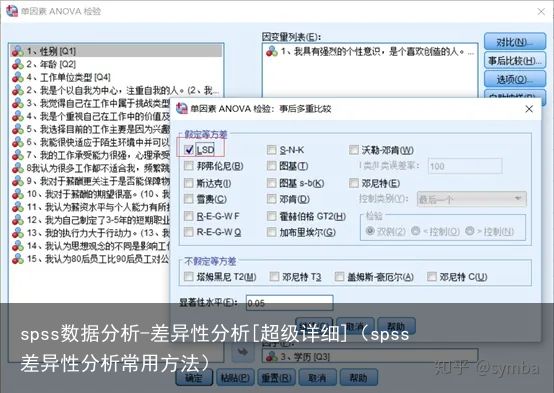
Task: Check the R-E-G-W Q option
Action: point(189,232)
